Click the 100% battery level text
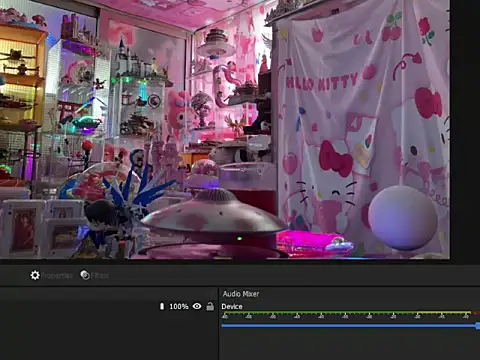This screenshot has height=360, width=480. point(179,306)
